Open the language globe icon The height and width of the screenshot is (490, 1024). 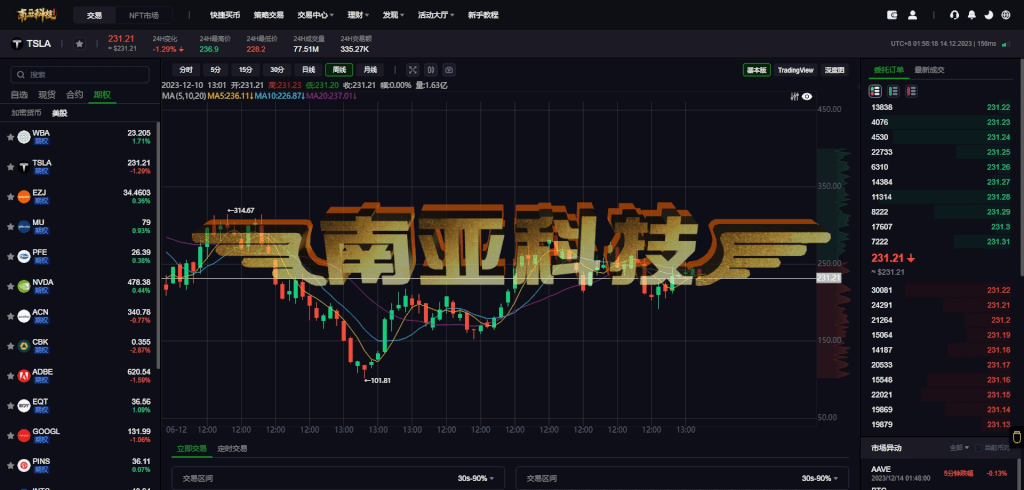1006,14
